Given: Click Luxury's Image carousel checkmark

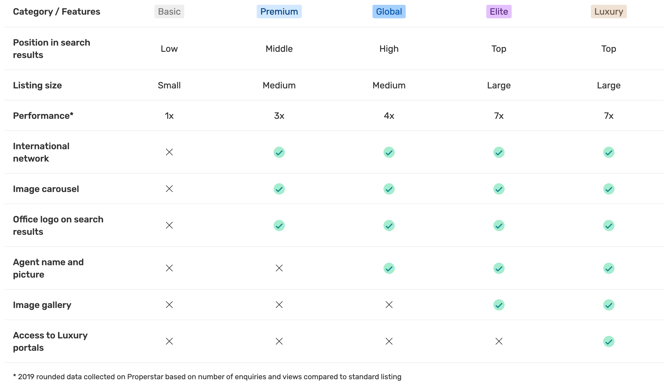Looking at the screenshot, I should 608,189.
